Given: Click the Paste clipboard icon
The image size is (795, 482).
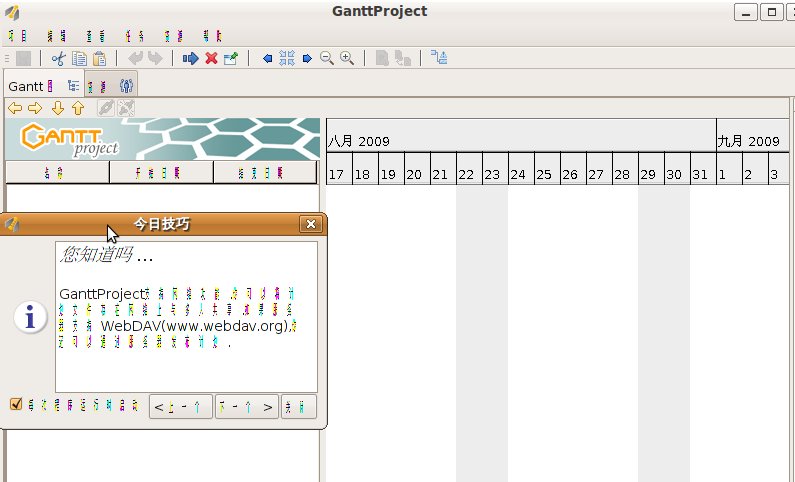Looking at the screenshot, I should tap(99, 58).
